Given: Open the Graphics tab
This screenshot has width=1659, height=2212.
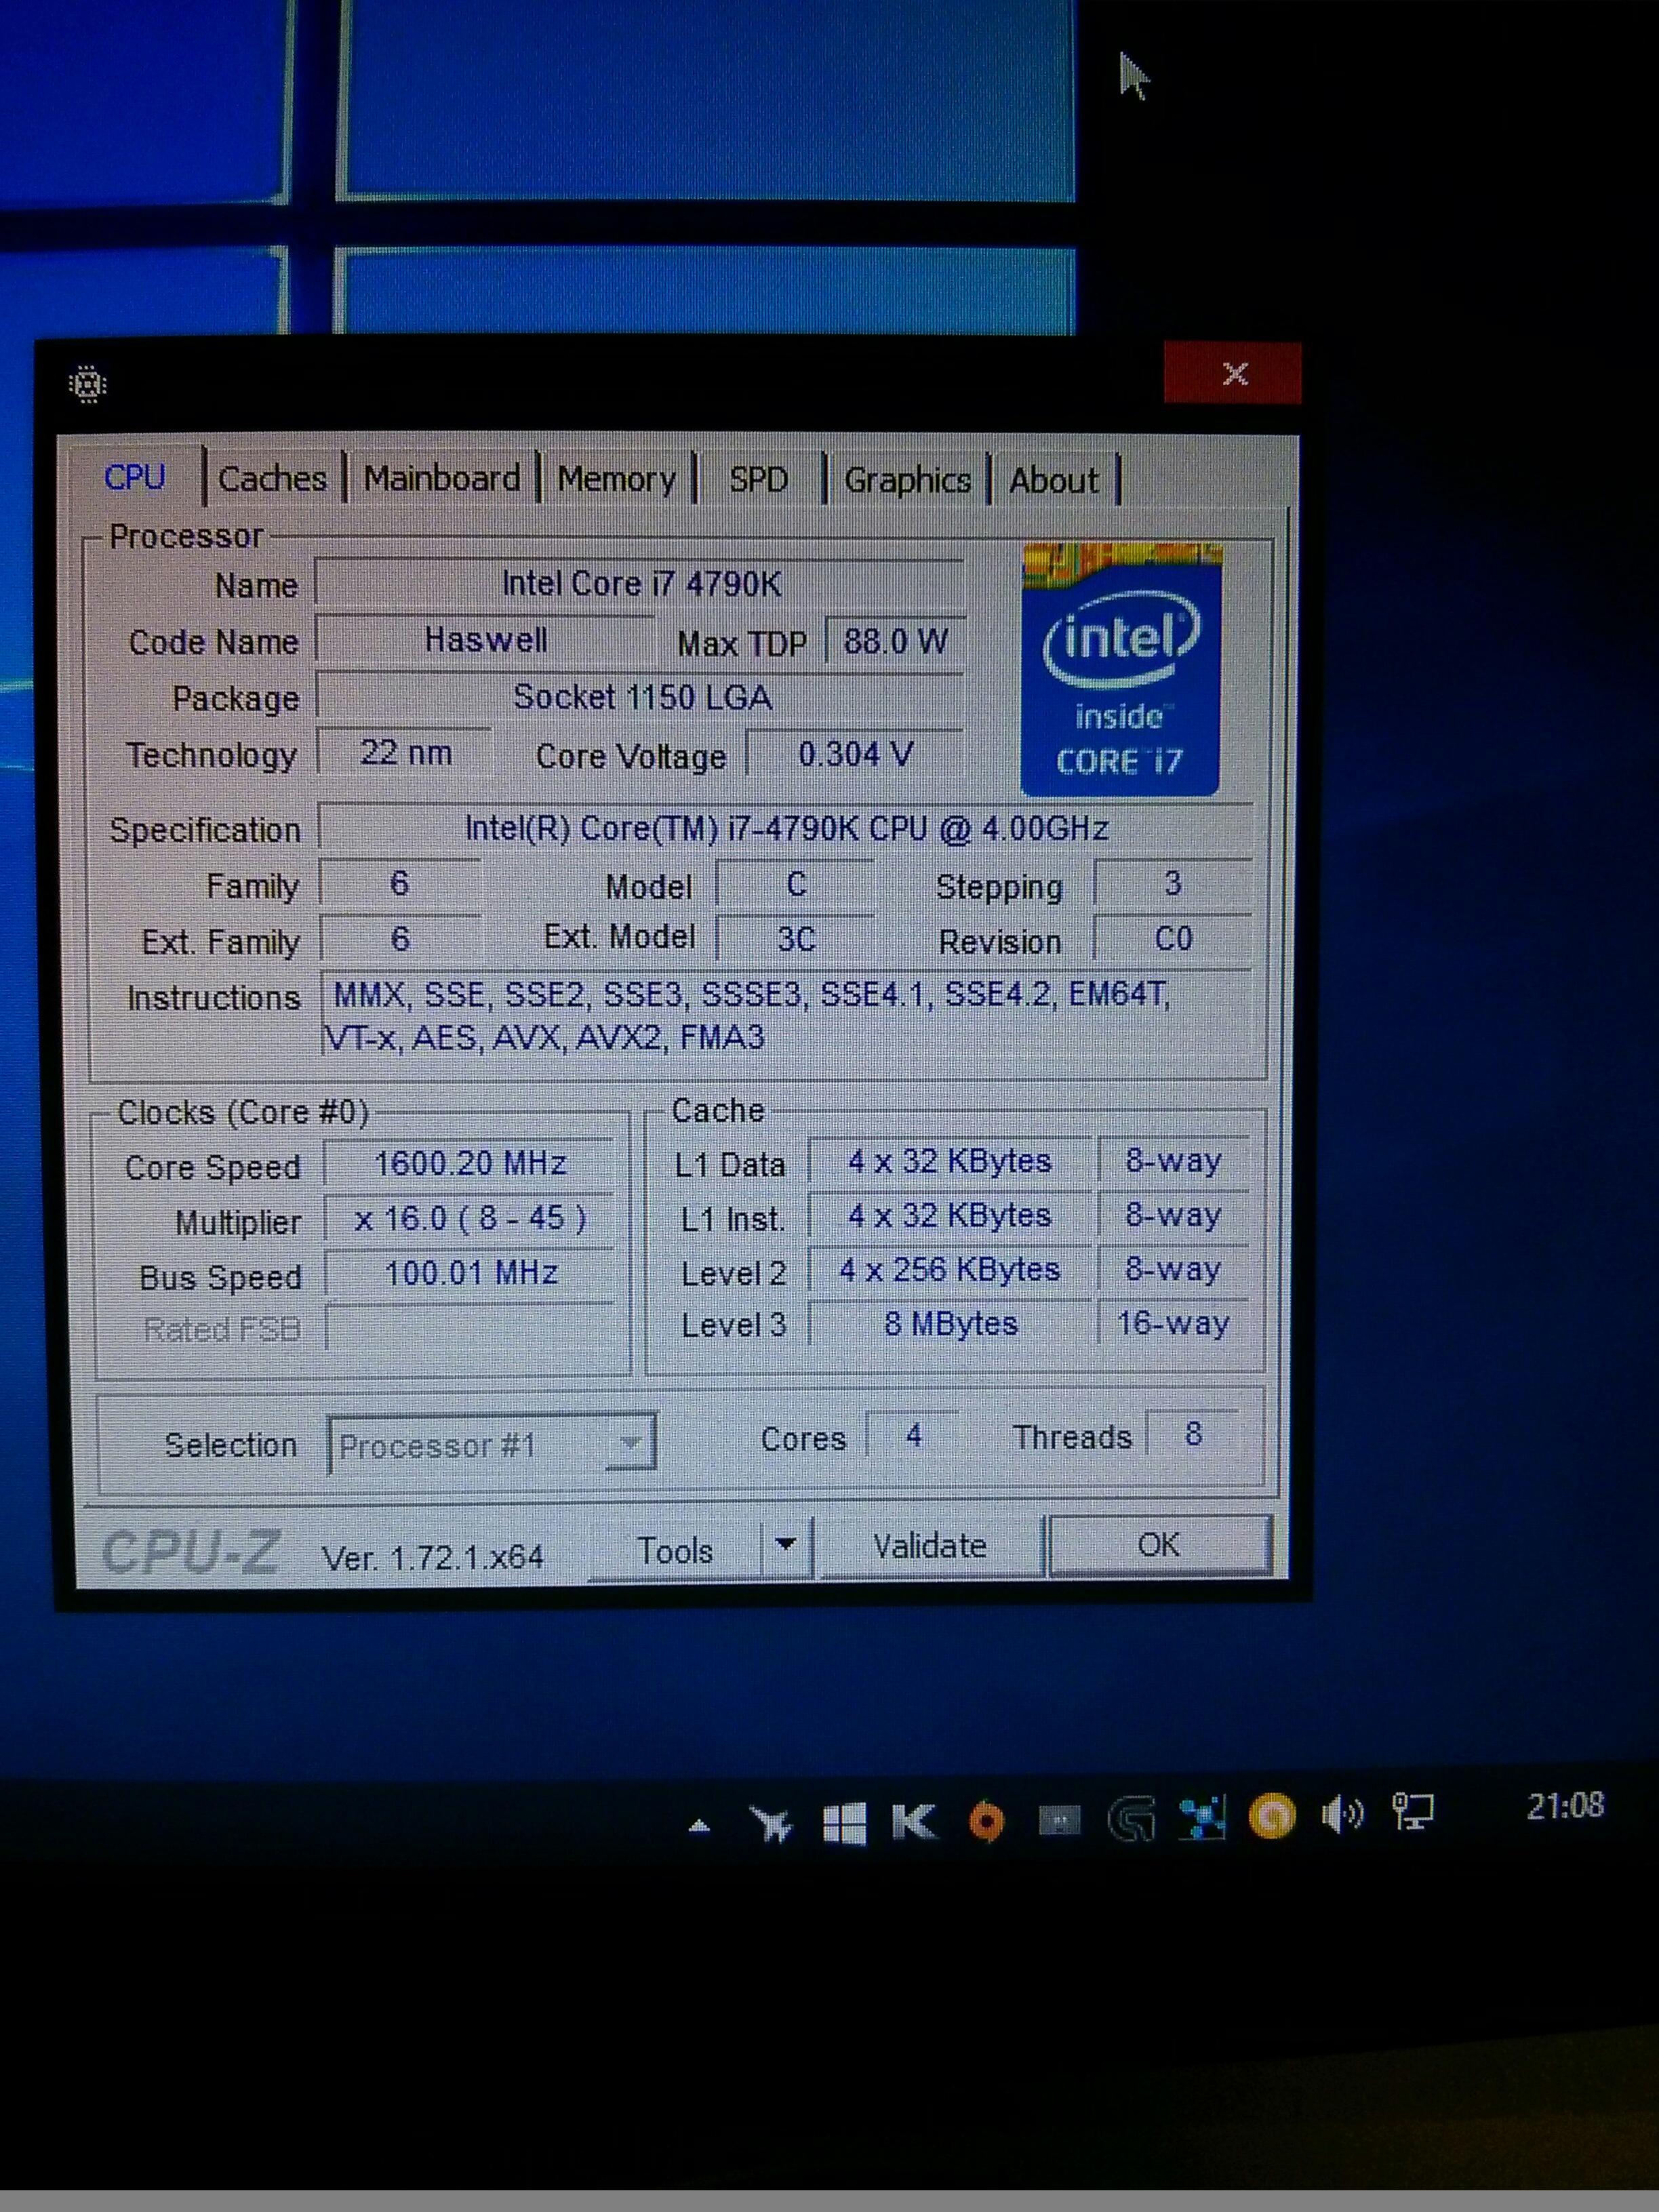Looking at the screenshot, I should [x=907, y=480].
